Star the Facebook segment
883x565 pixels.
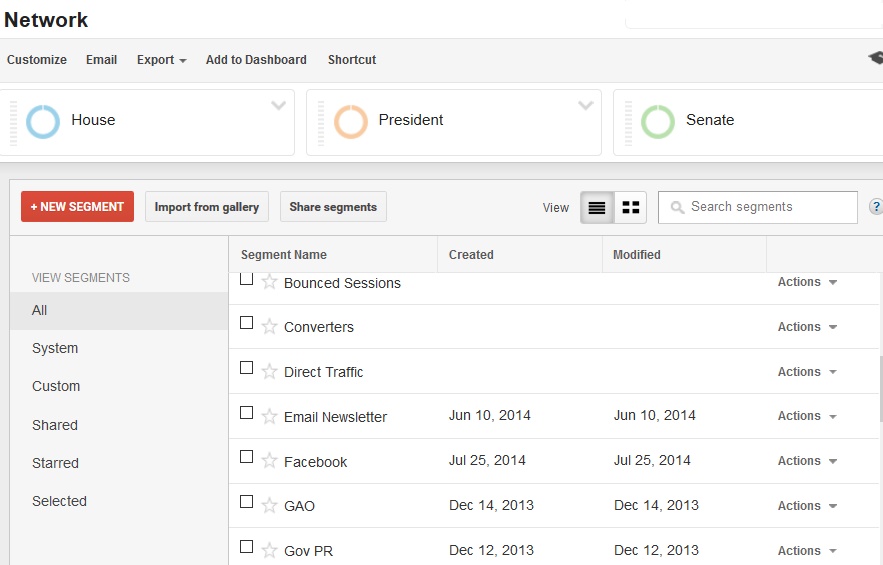[269, 461]
